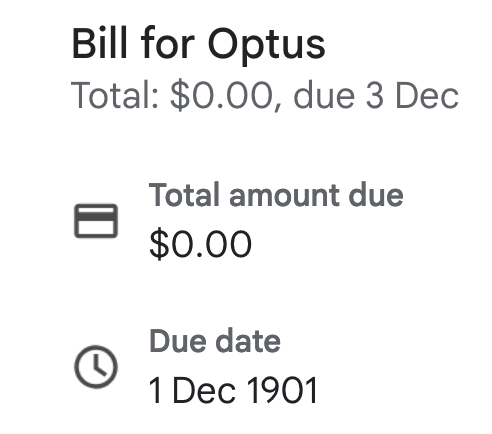The height and width of the screenshot is (434, 492).
Task: Click the word 'Optus' in the title
Action: coord(266,45)
